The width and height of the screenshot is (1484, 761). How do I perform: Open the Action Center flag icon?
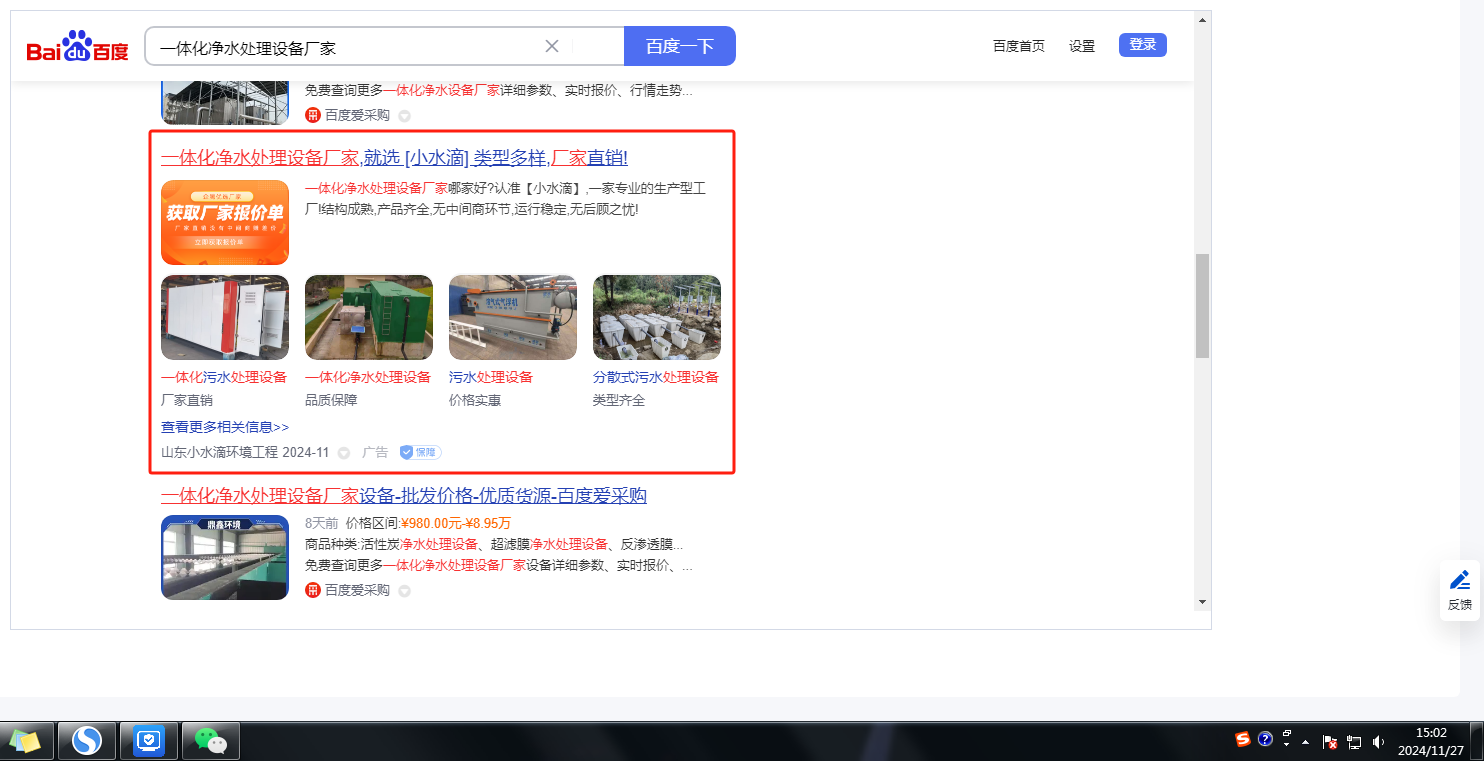[x=1330, y=741]
